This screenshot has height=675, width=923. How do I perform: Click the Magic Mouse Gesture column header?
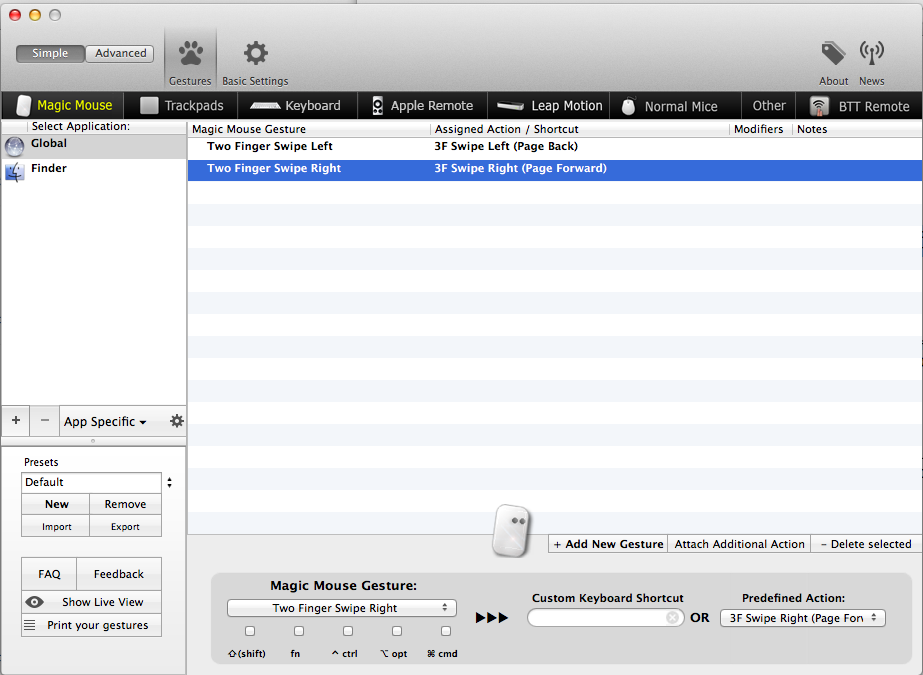[x=310, y=129]
